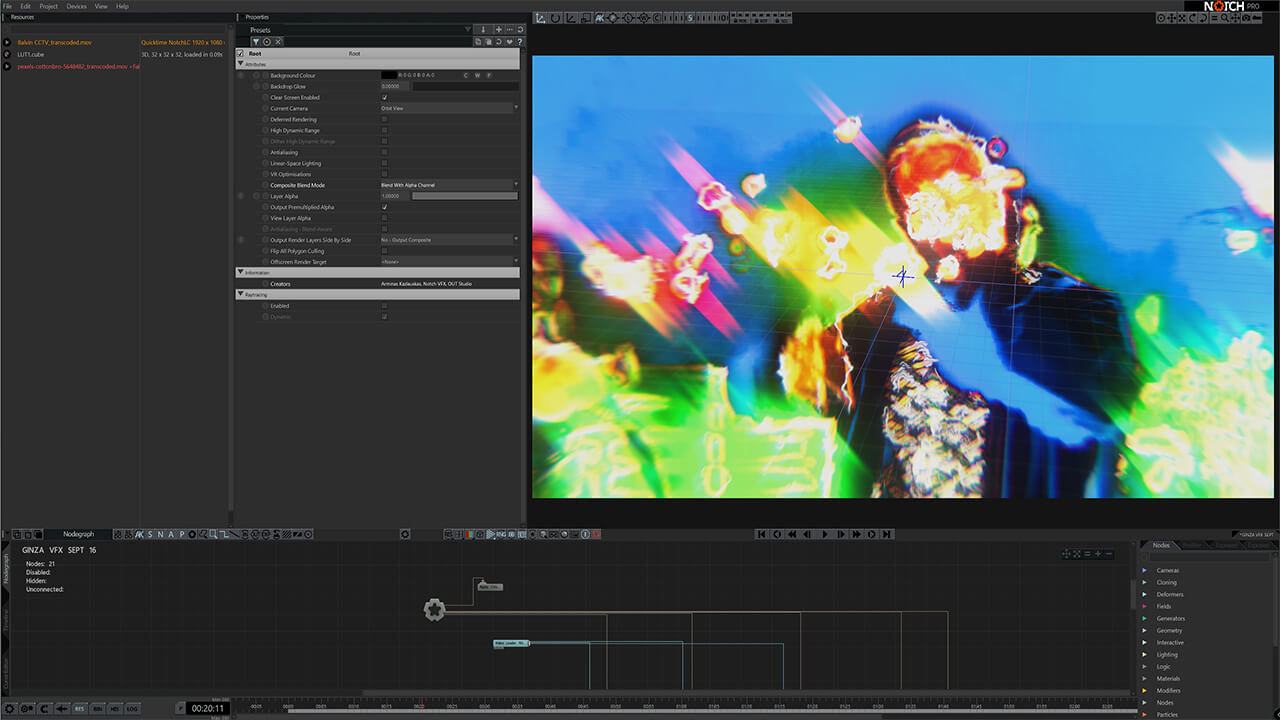The height and width of the screenshot is (720, 1280).
Task: Click the properties filter funnel icon
Action: [255, 41]
